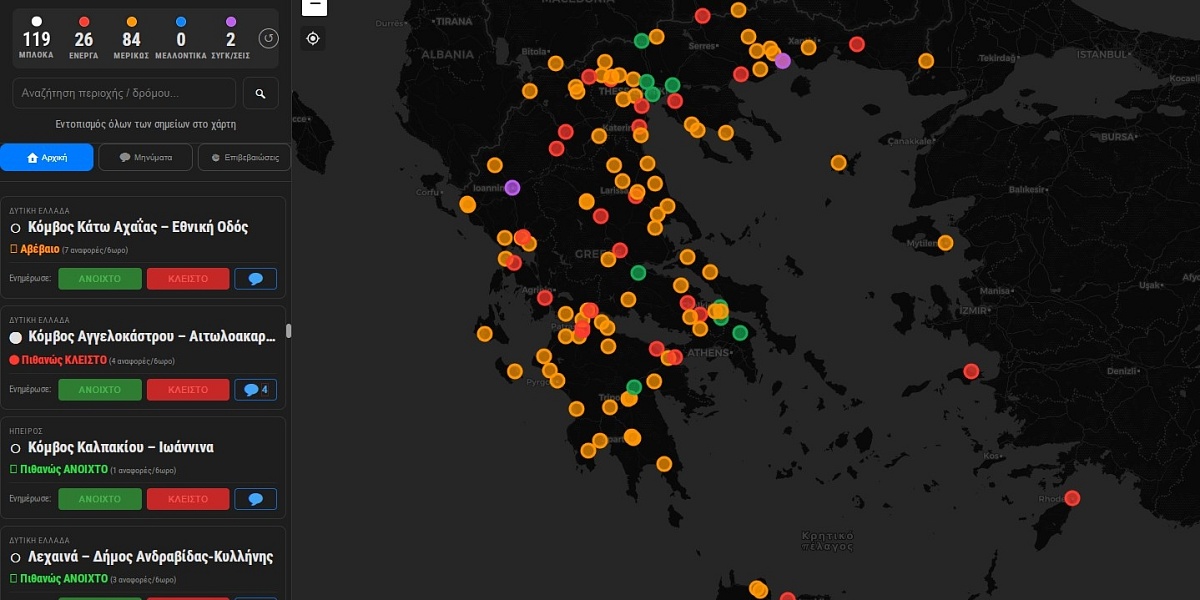Screen dimensions: 1200x600
Task: Click the magnifier search button
Action: (x=260, y=93)
